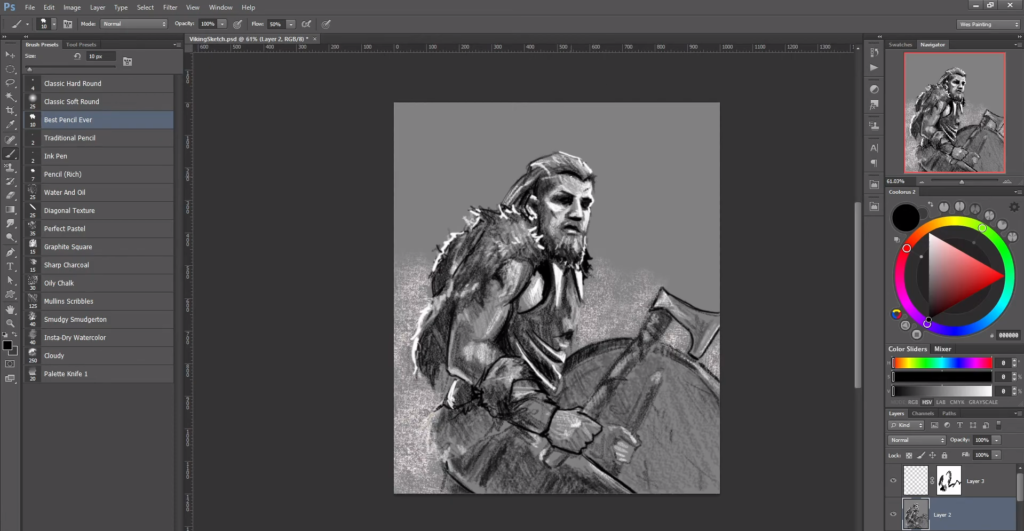The width and height of the screenshot is (1024, 531).
Task: Hide Layer 3 using eye icon
Action: (893, 481)
